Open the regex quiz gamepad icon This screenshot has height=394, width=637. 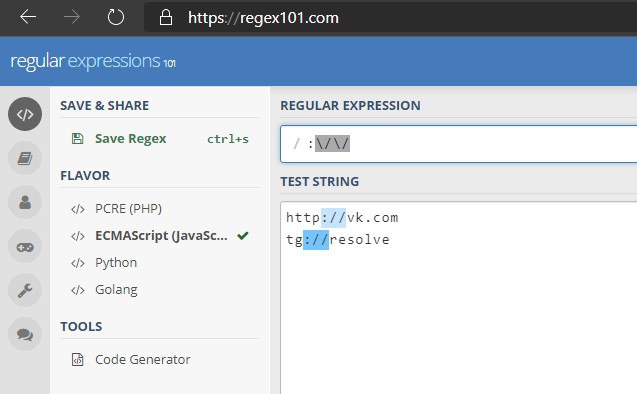(25, 247)
